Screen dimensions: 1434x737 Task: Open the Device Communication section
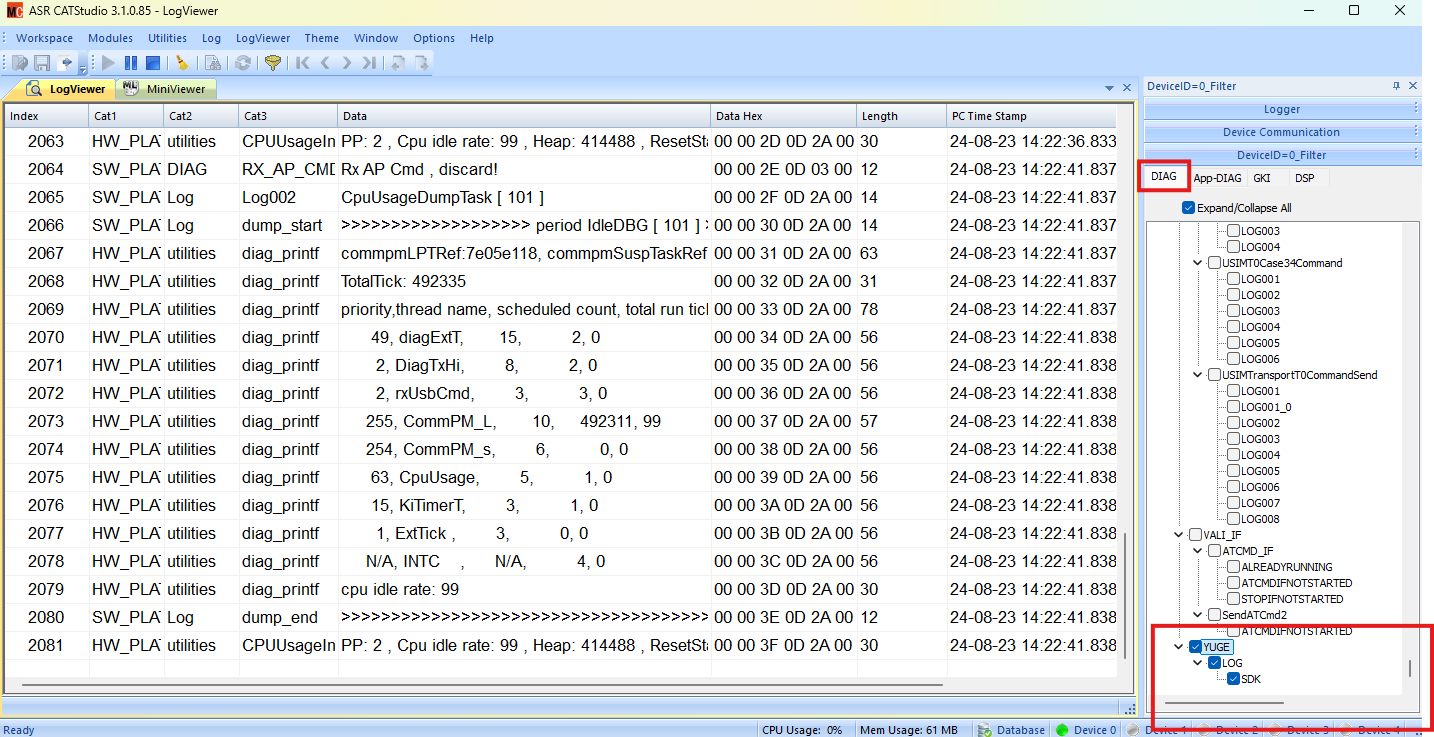pos(1281,132)
